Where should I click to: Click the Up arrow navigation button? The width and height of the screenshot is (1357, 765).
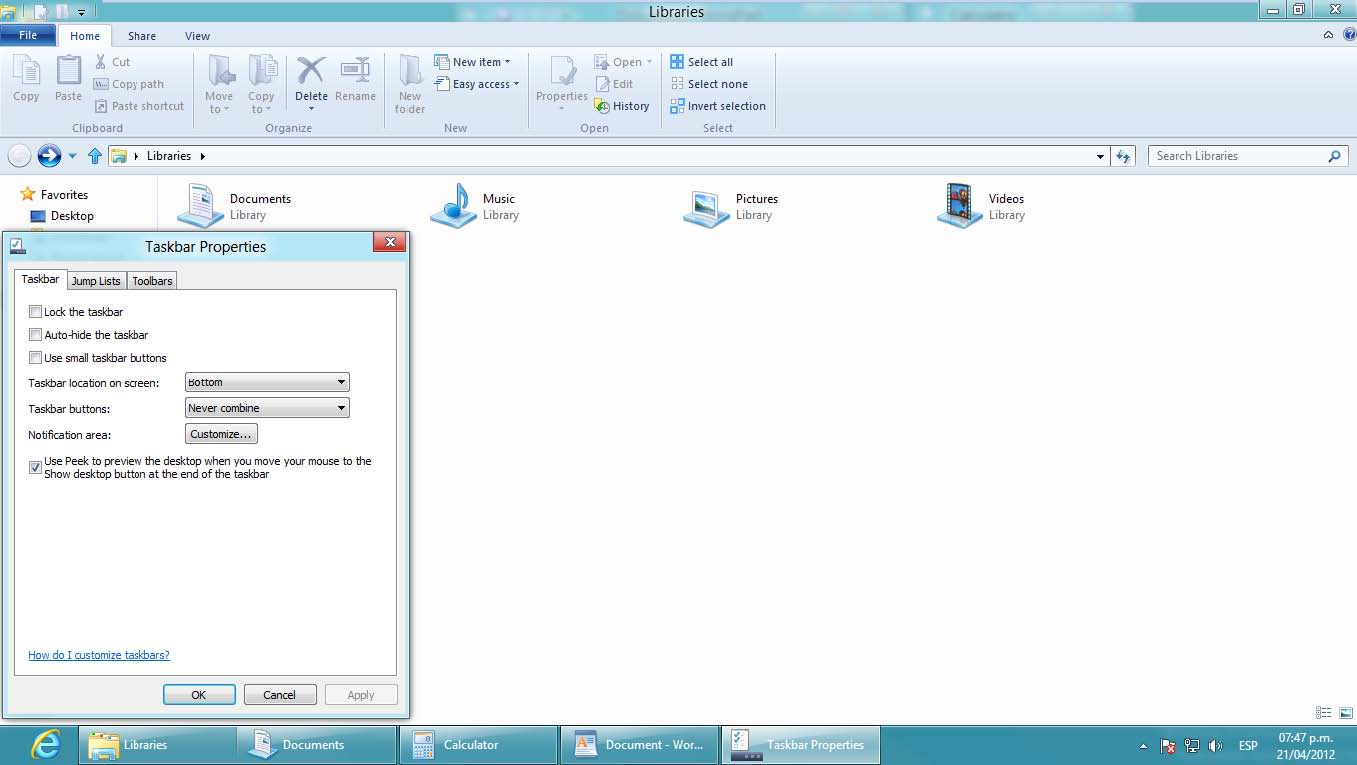[95, 156]
